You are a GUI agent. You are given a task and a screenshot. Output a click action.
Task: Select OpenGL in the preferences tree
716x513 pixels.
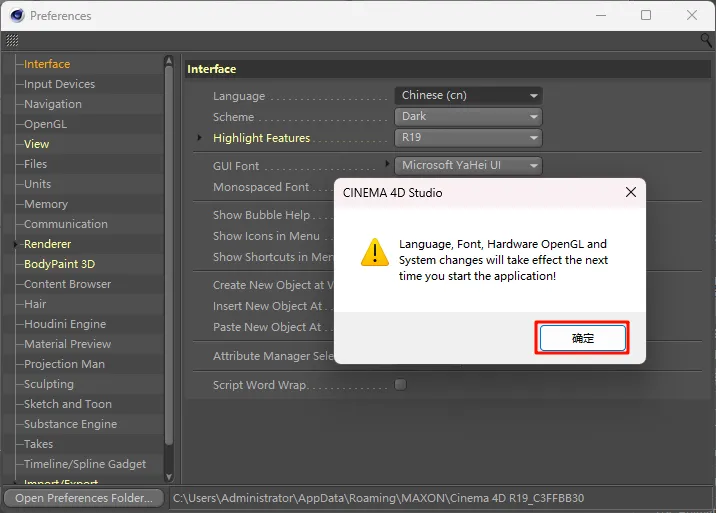pyautogui.click(x=46, y=124)
